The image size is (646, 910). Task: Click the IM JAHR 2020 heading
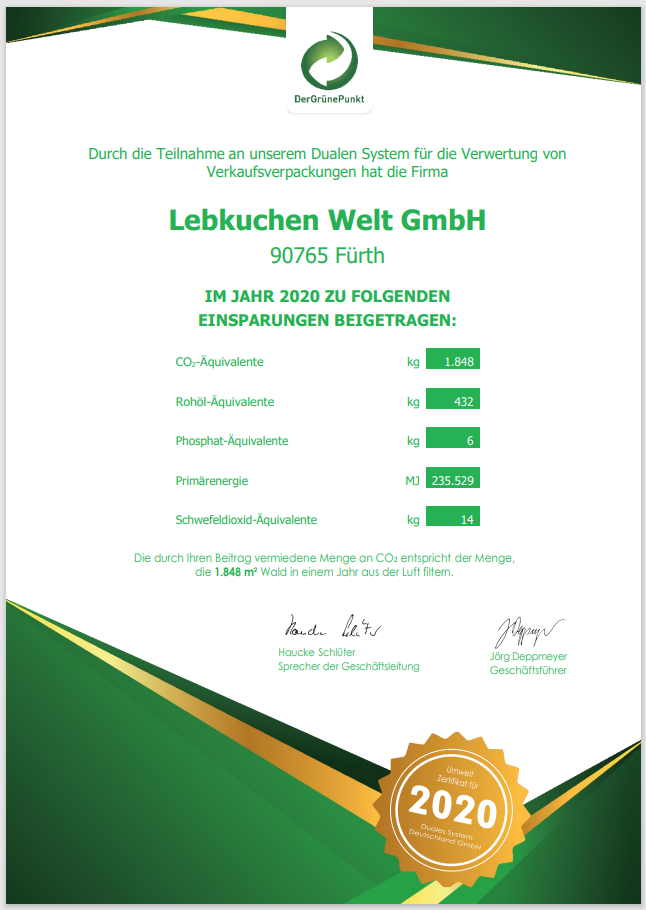point(327,297)
